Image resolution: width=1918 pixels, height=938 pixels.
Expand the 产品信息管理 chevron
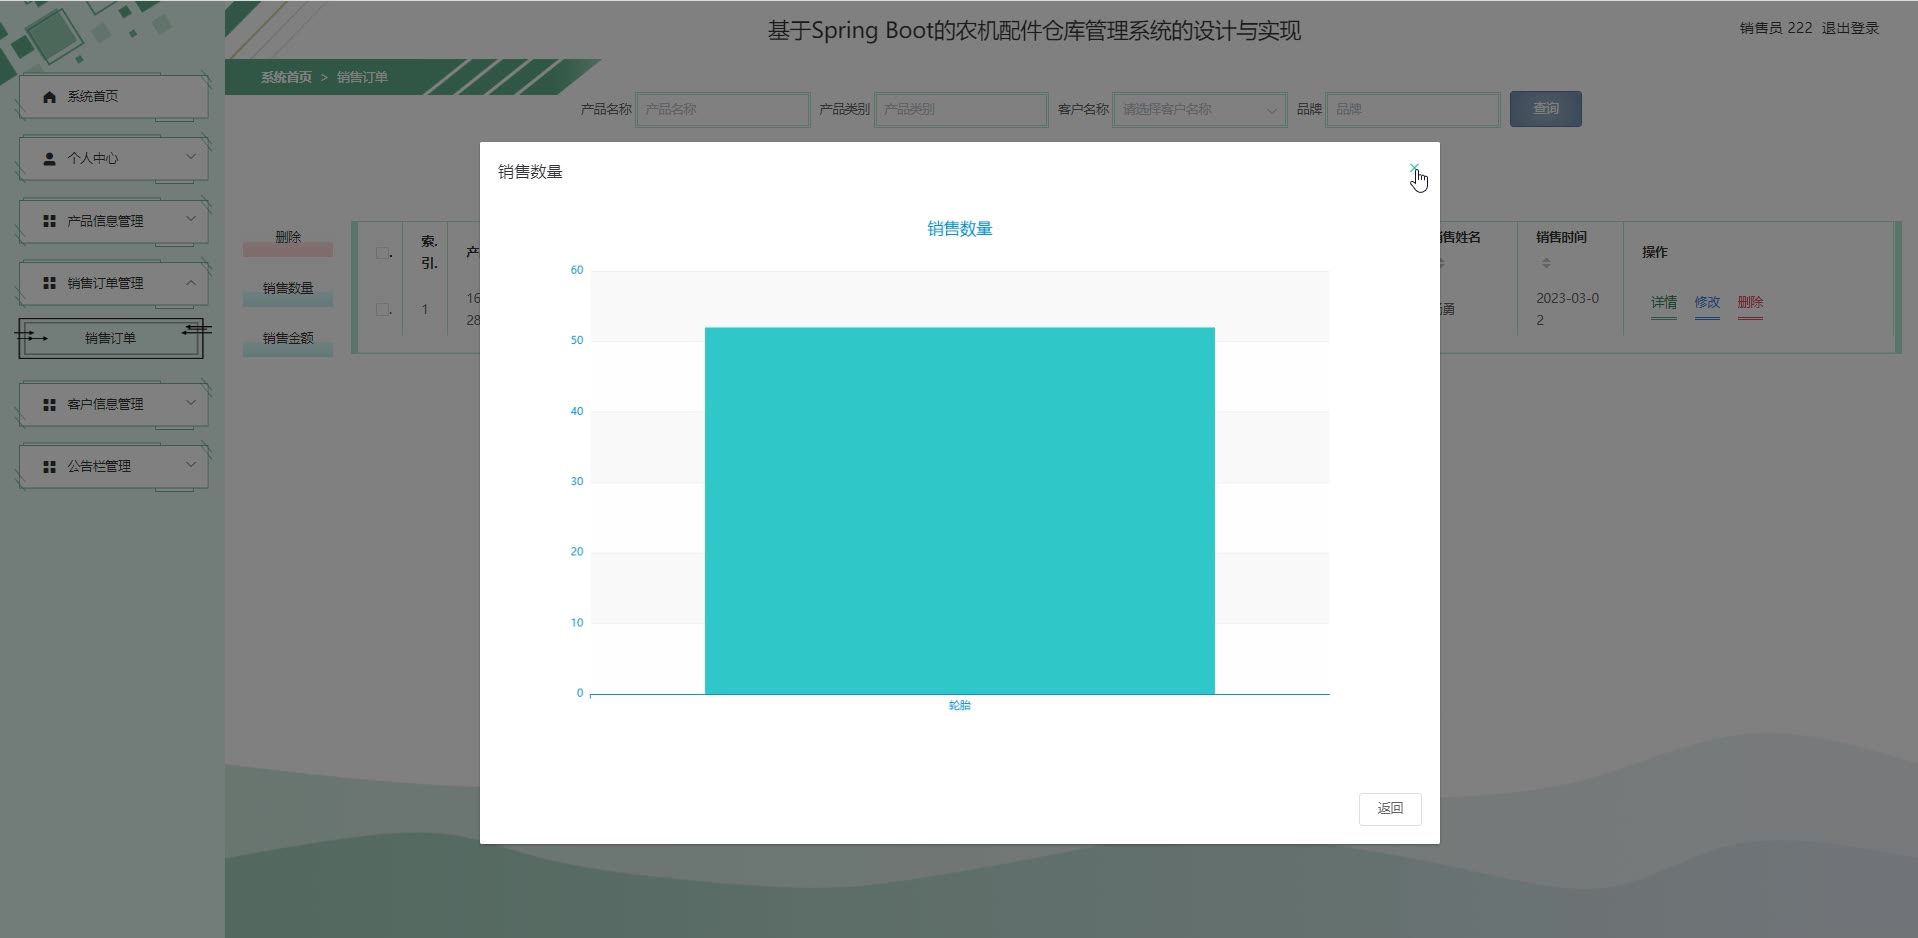pos(191,219)
